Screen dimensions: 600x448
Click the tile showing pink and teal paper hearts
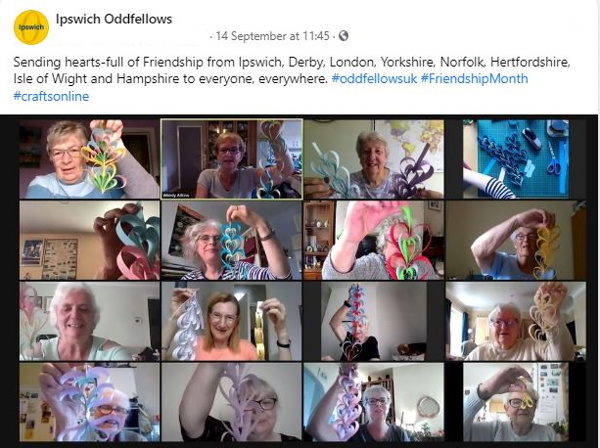[90, 240]
